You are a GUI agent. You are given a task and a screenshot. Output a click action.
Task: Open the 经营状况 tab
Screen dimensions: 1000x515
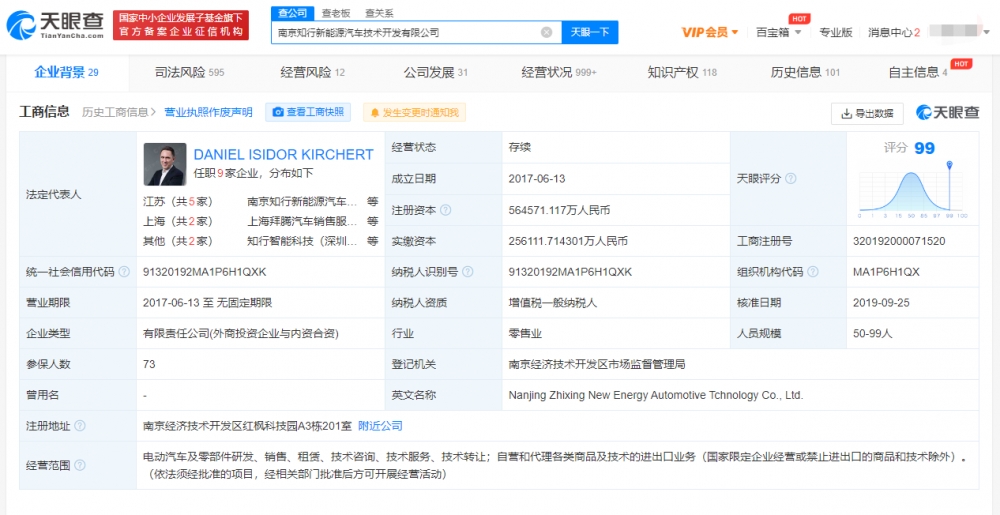pos(559,73)
